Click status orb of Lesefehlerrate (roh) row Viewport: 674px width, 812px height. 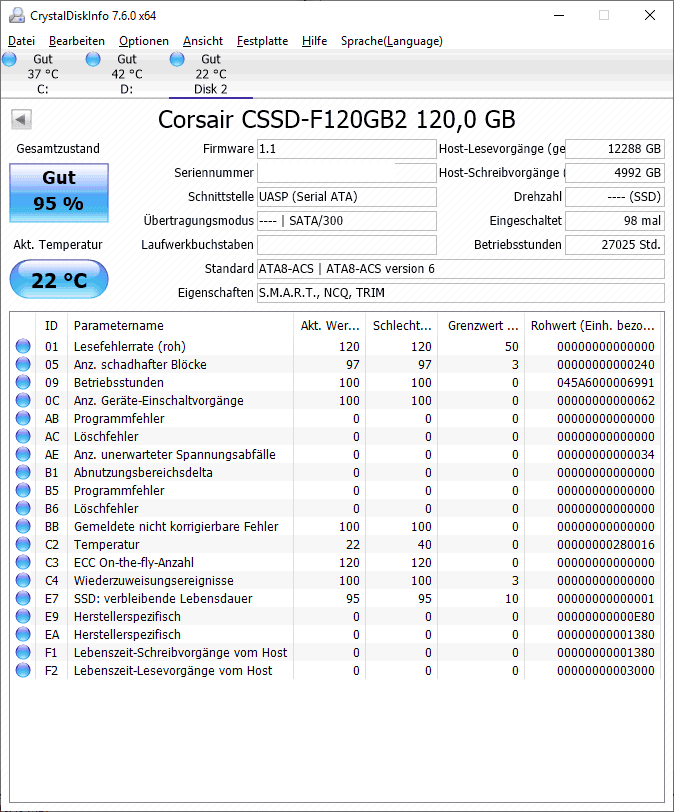23,346
